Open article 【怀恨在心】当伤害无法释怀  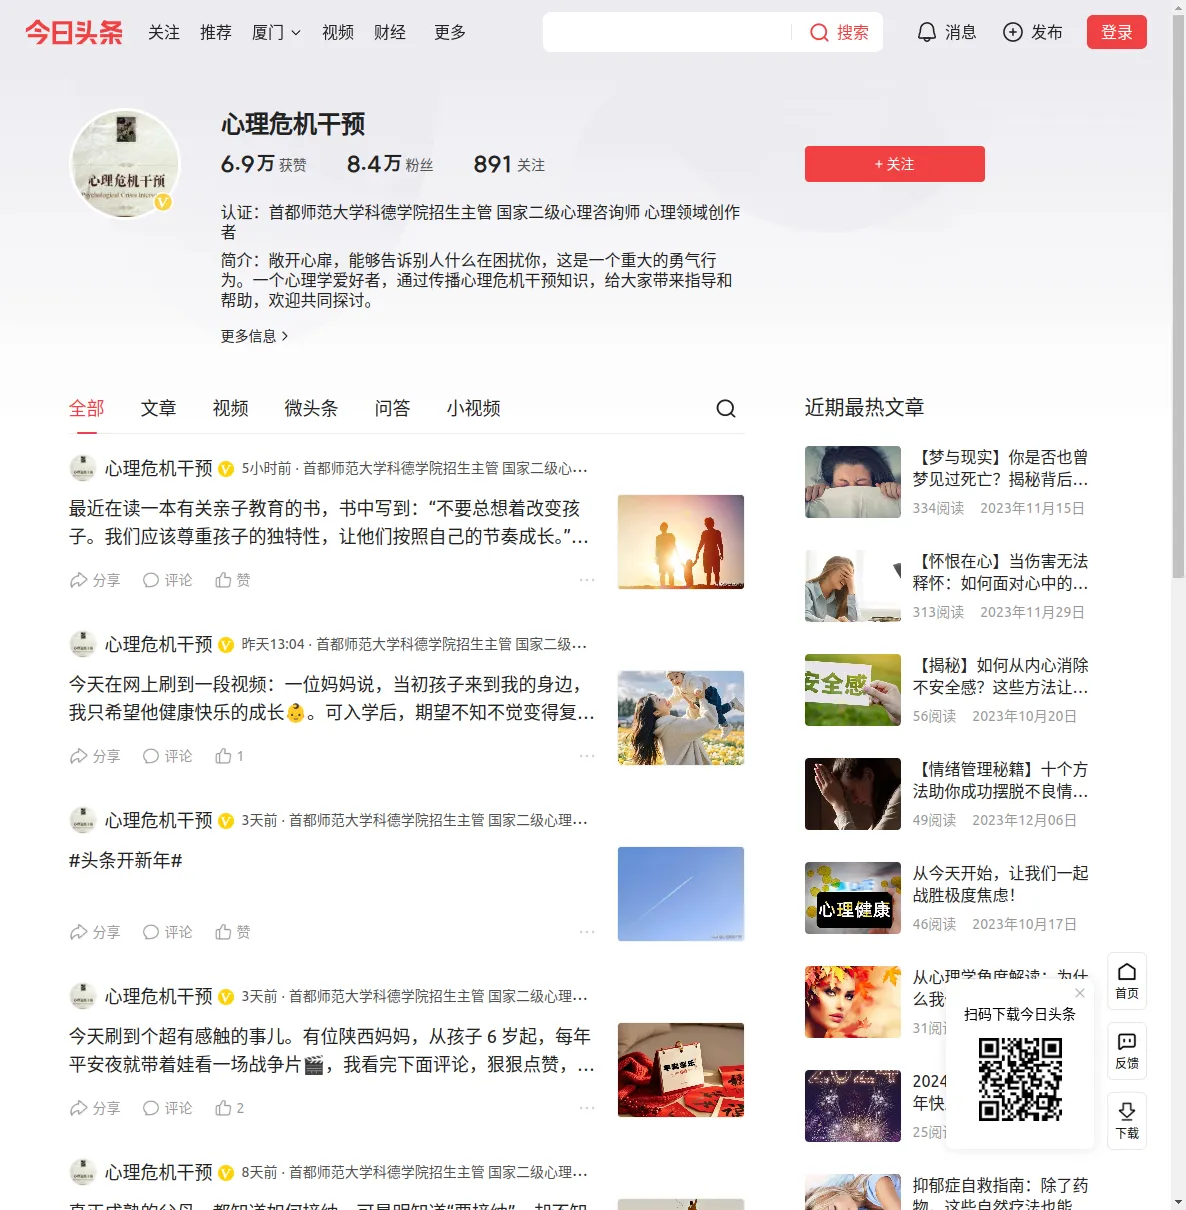(x=1000, y=572)
